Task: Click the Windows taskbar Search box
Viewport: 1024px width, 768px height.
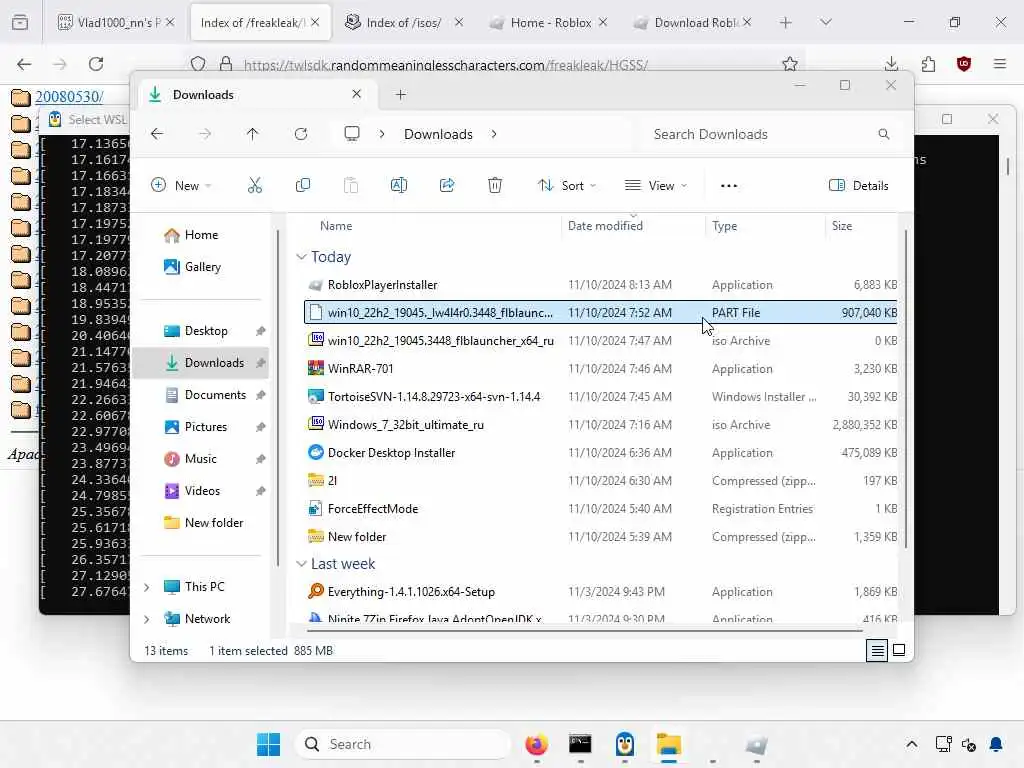Action: (402, 744)
